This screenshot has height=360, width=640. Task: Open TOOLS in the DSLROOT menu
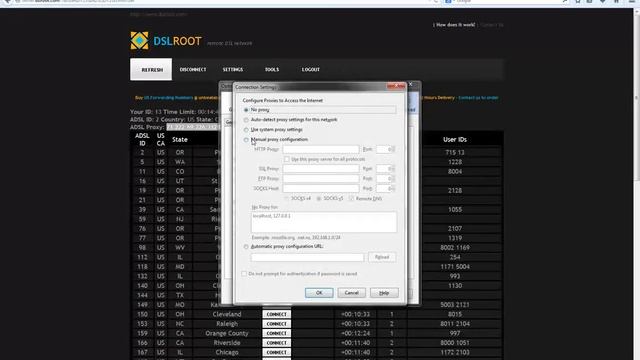point(272,70)
